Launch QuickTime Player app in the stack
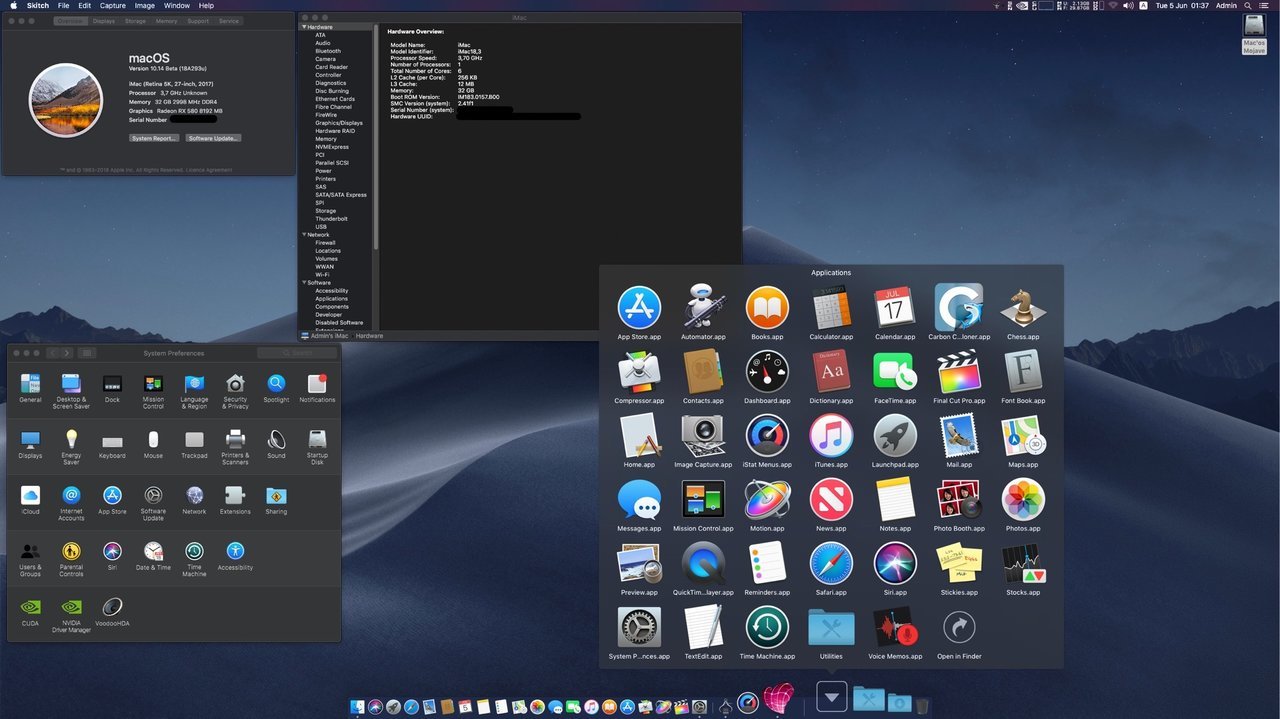 coord(703,568)
